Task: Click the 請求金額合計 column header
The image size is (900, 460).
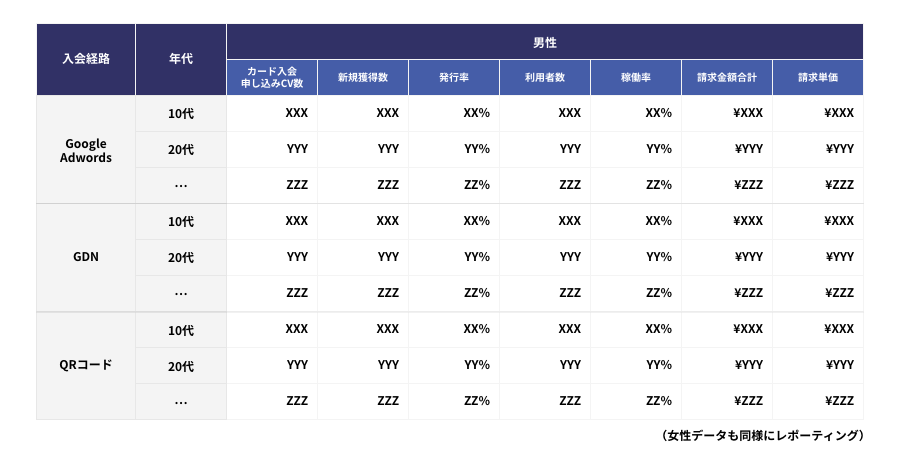Action: (x=727, y=78)
